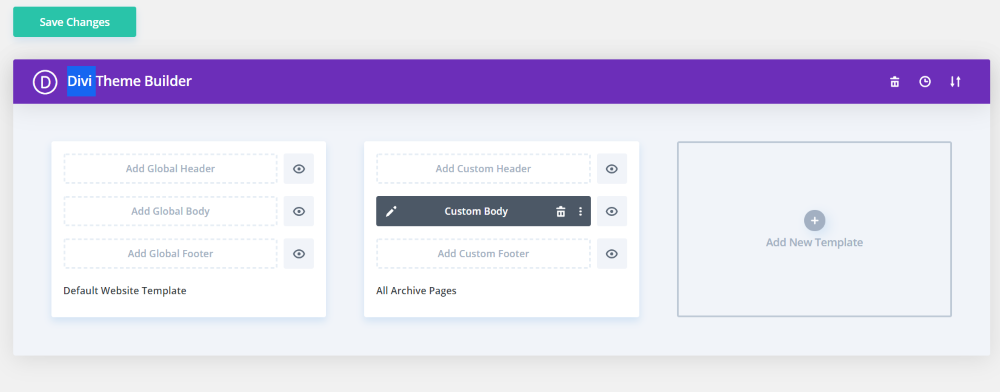
Task: Delete all templates via header trash icon
Action: (x=895, y=82)
